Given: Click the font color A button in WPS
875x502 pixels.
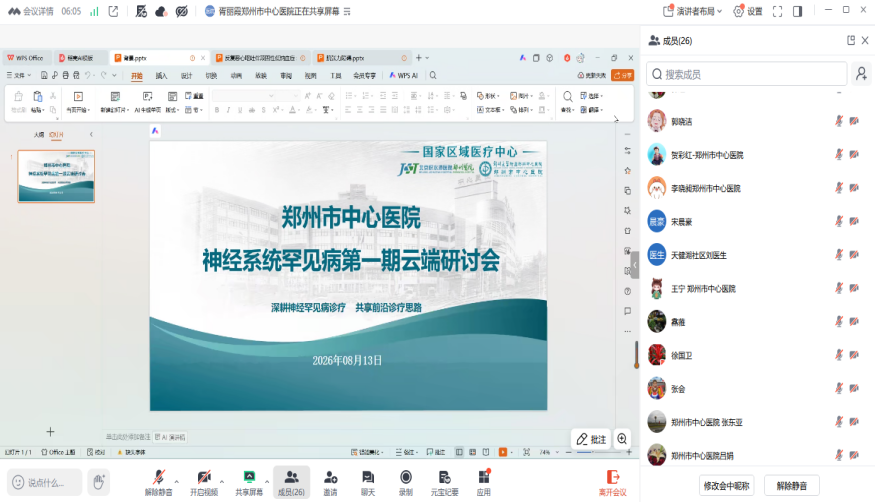Looking at the screenshot, I should point(293,110).
